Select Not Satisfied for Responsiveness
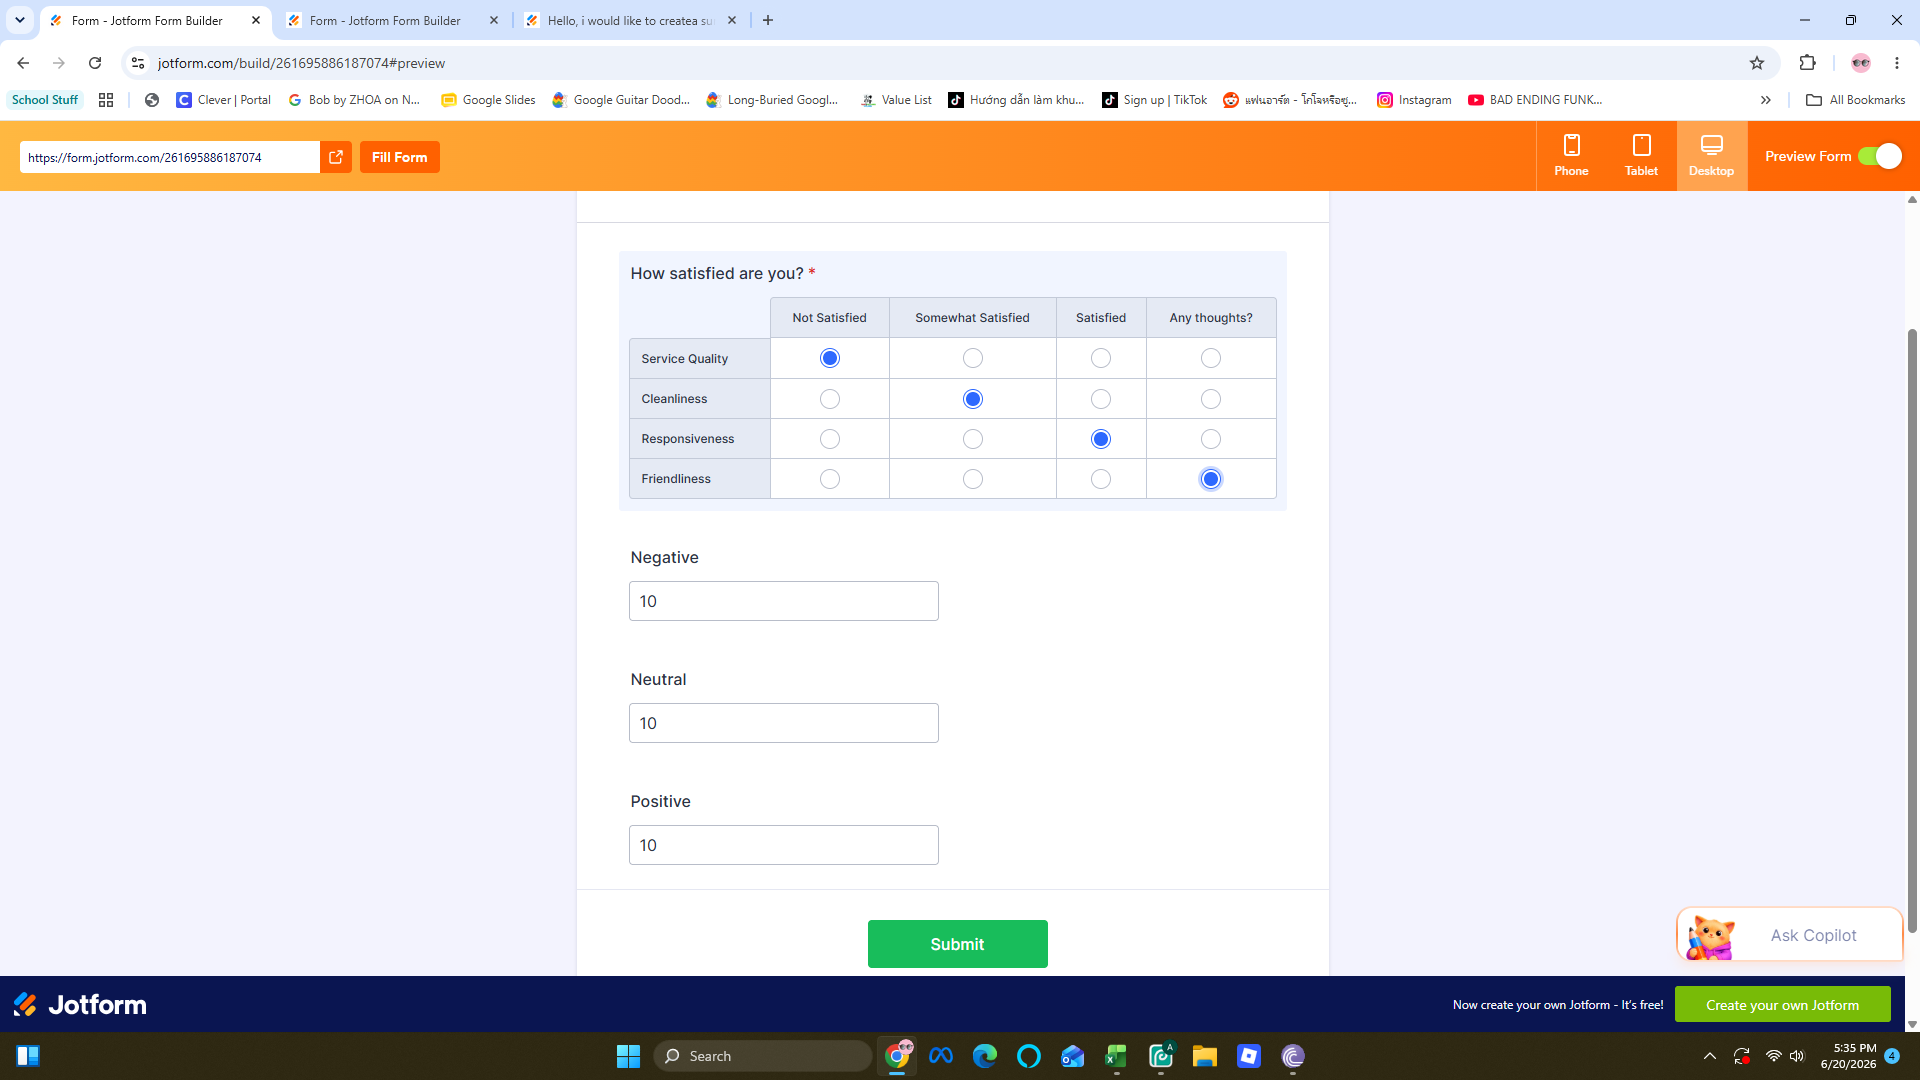This screenshot has height=1080, width=1920. (x=829, y=439)
